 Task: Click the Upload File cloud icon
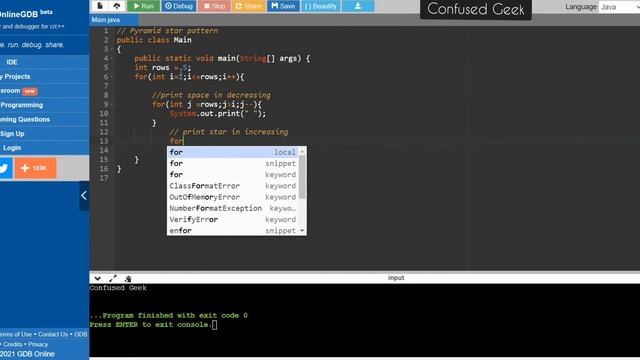117,6
